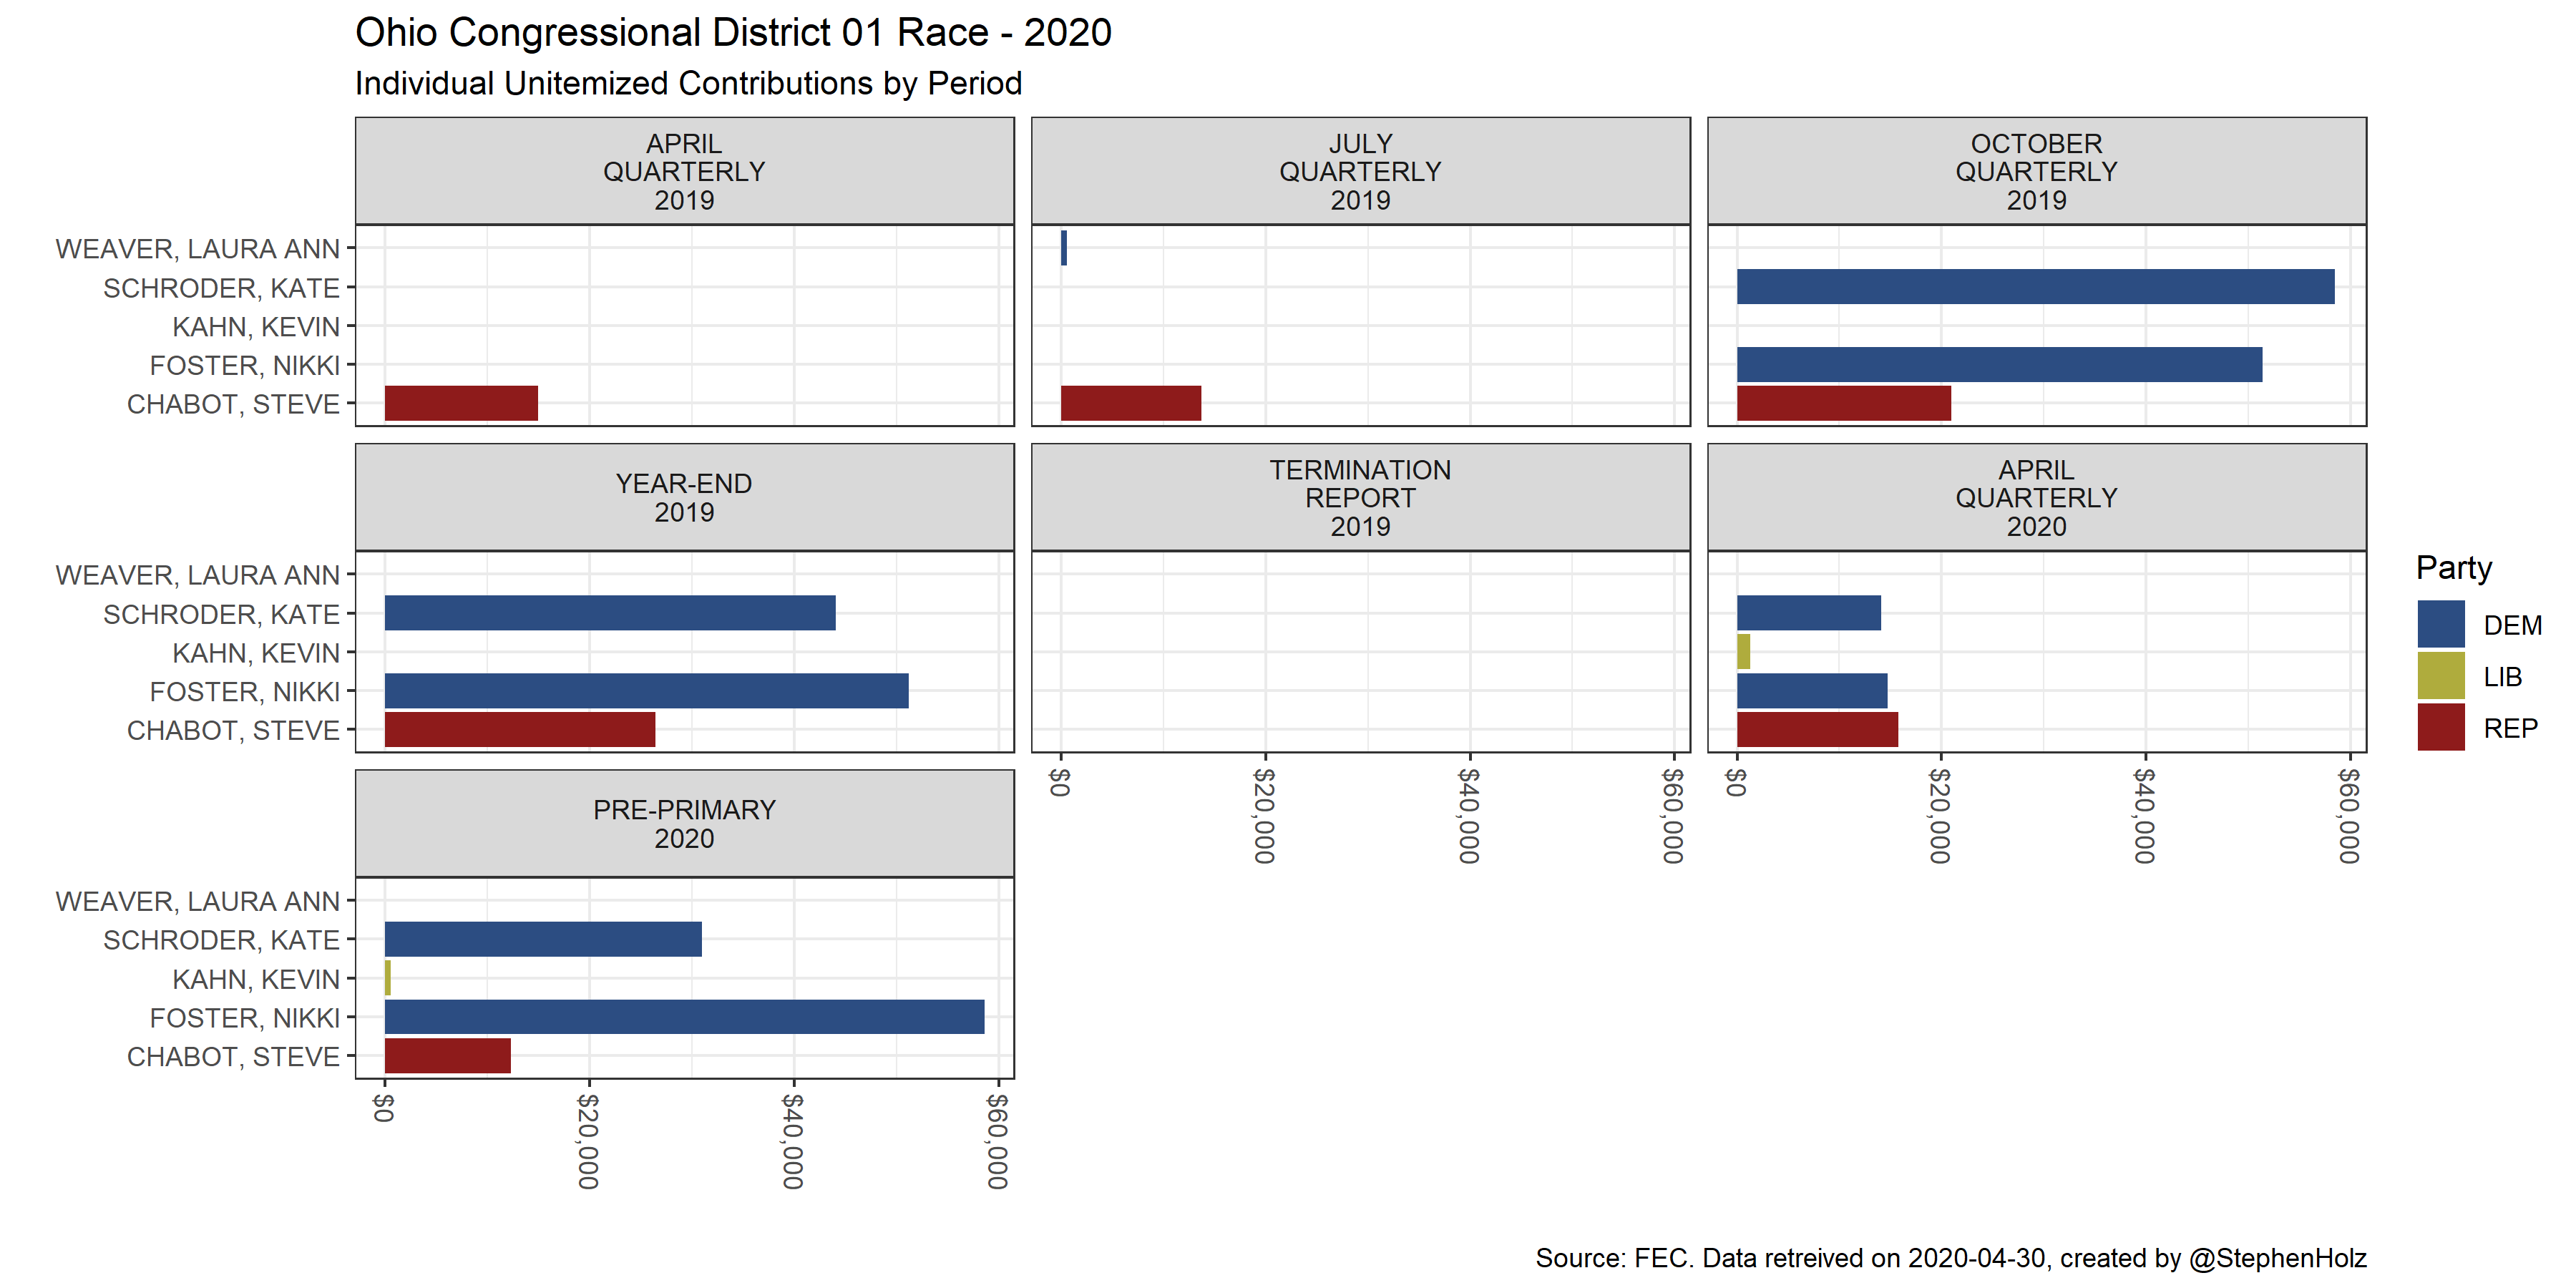Select the PRE-PRIMARY 2020 panel header

click(x=684, y=823)
